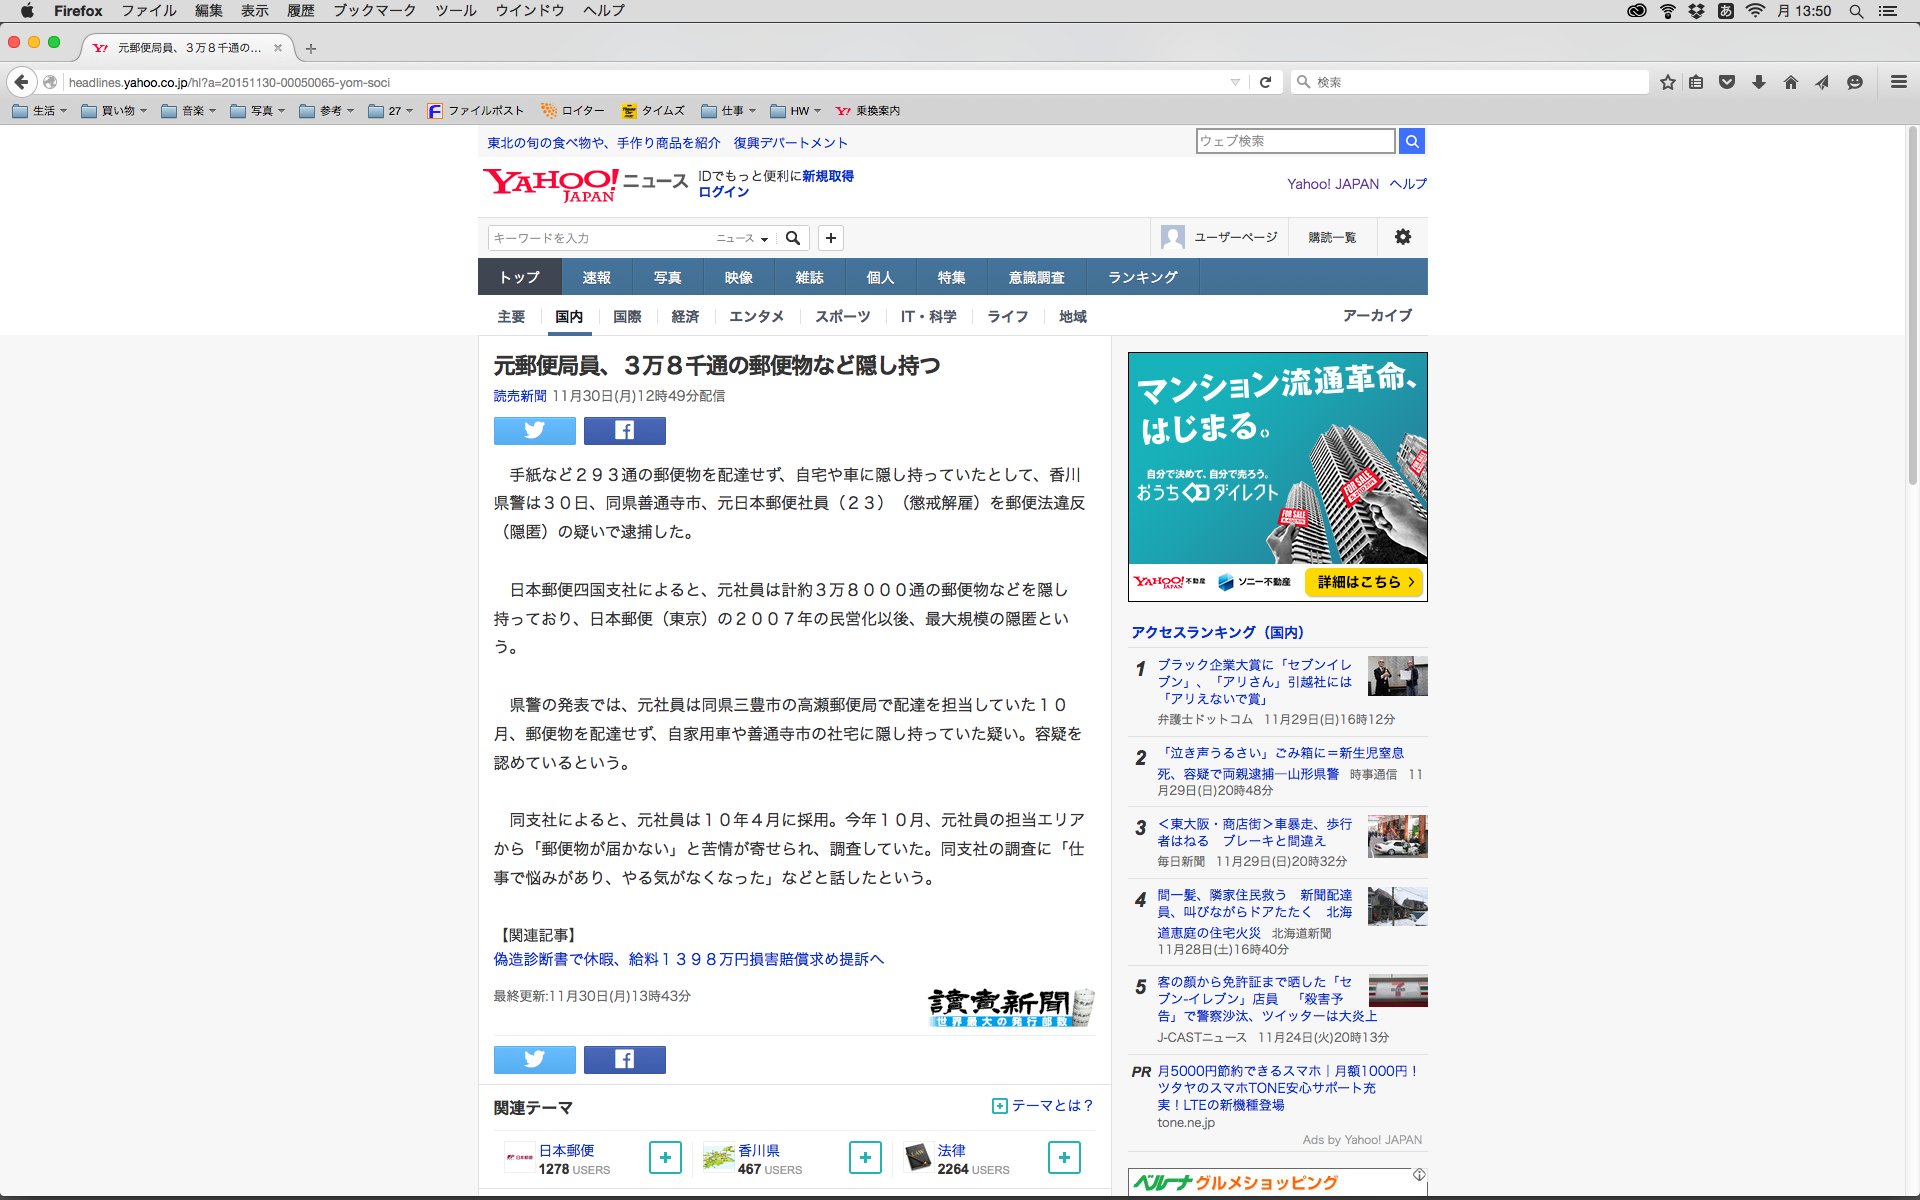1920x1200 pixels.
Task: Reload the page with the refresh icon
Action: tap(1265, 82)
